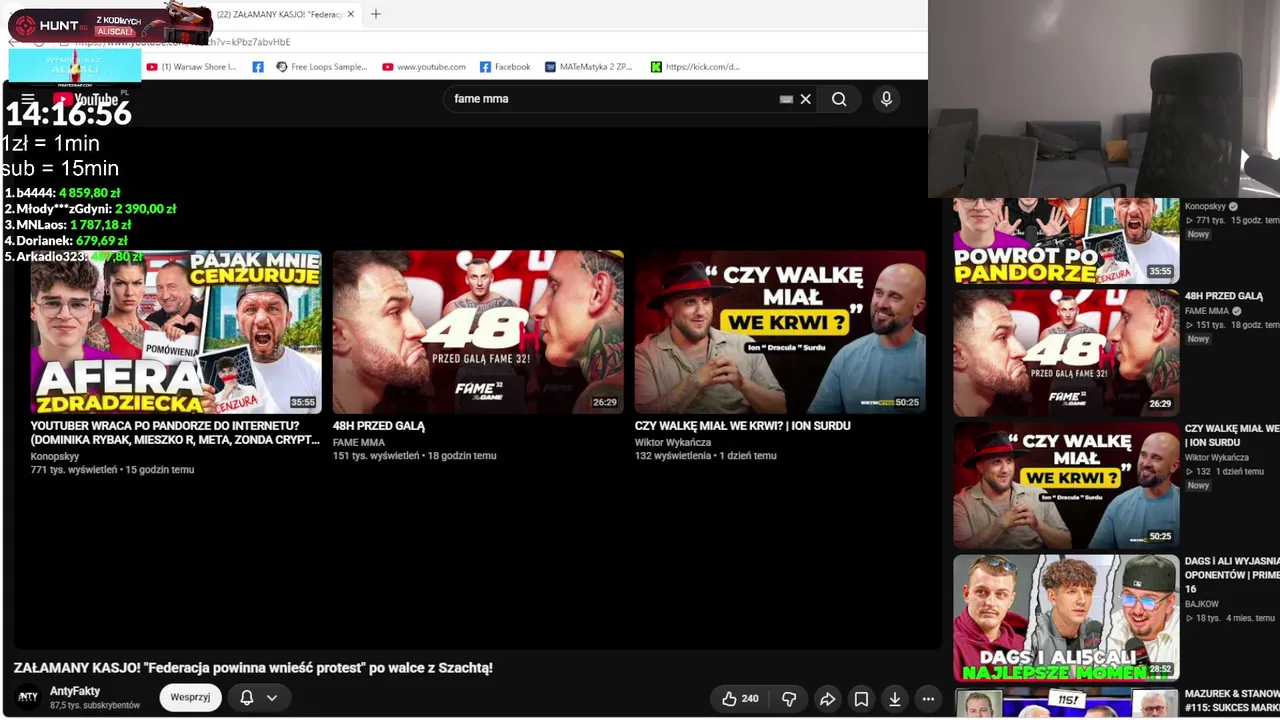1280x720 pixels.
Task: Play the AFERA ZDRADZIECKA end-screen thumbnail
Action: (176, 332)
